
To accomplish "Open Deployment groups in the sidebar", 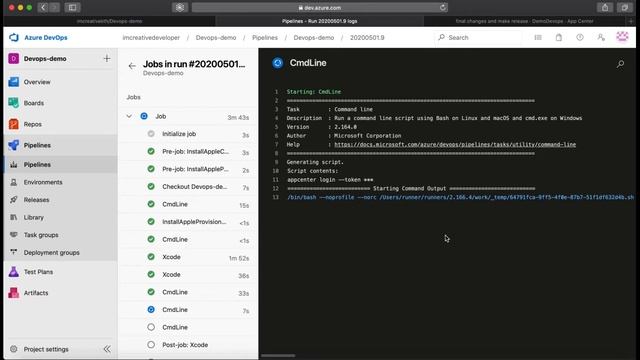I will click(51, 252).
